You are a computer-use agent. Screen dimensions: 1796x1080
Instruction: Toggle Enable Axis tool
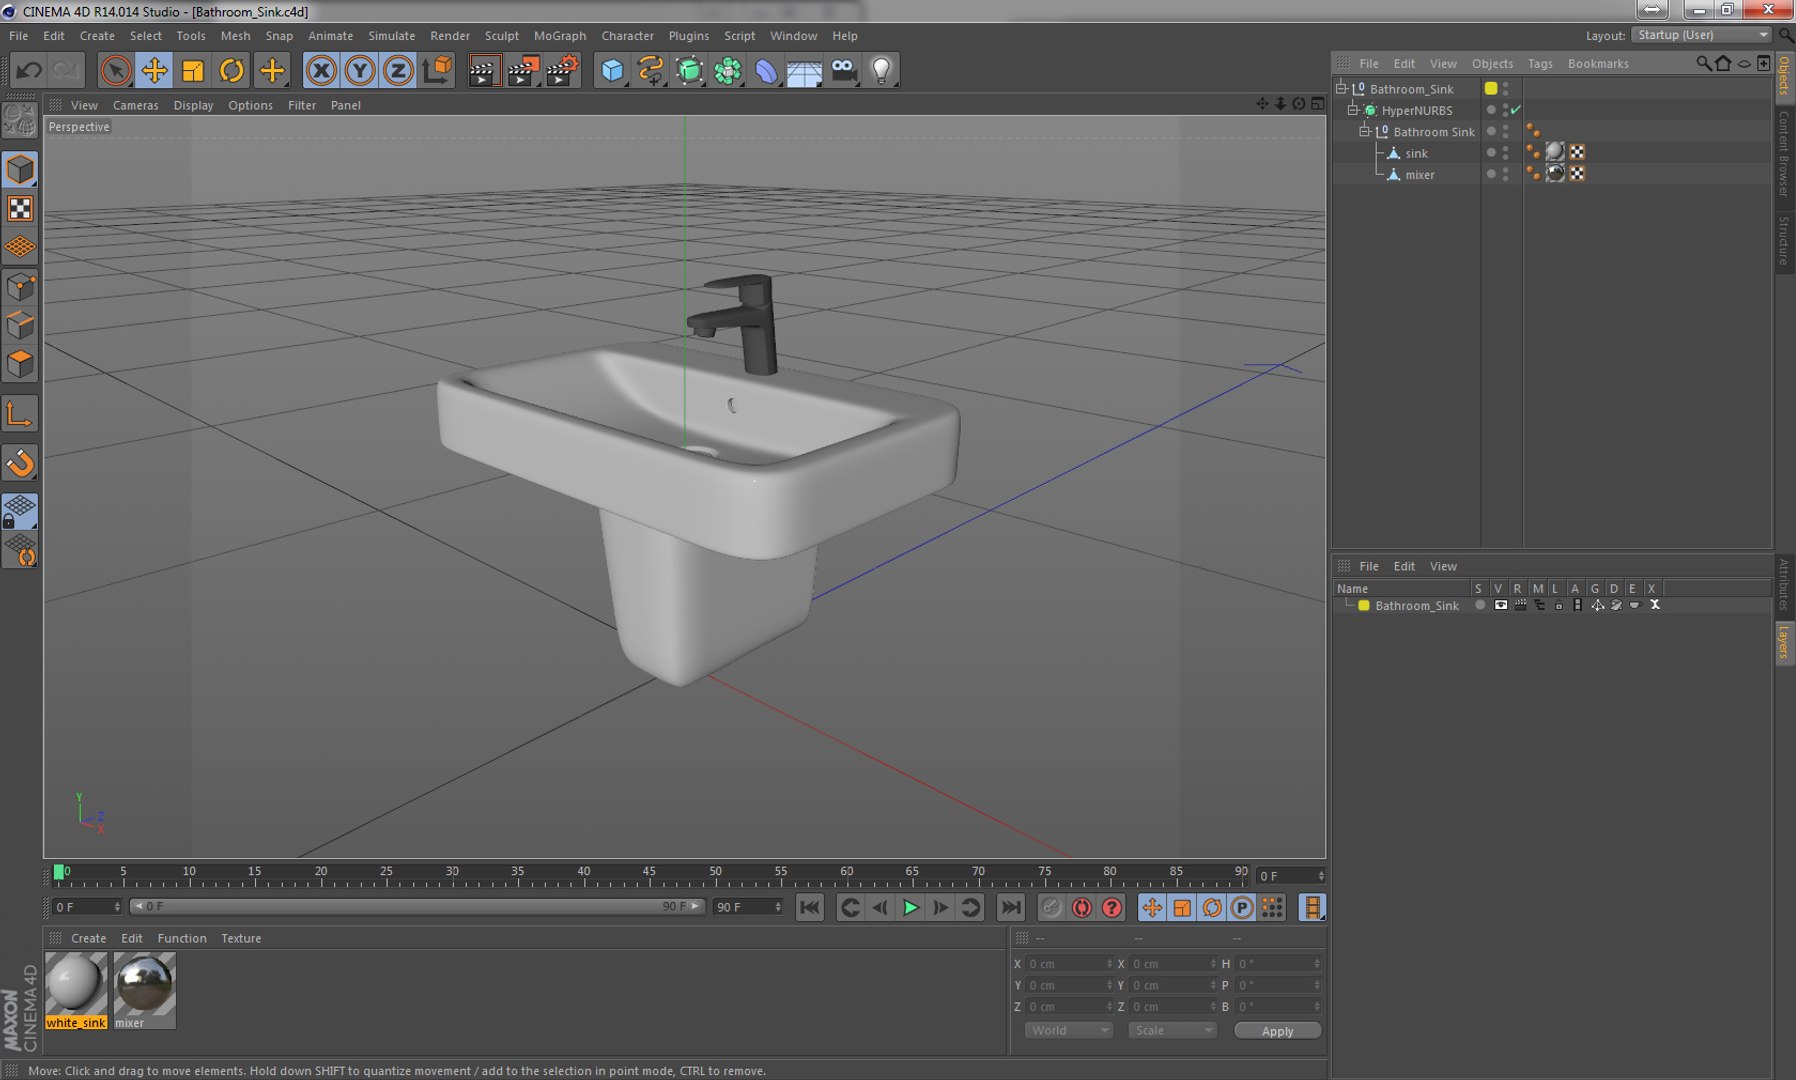coord(20,414)
